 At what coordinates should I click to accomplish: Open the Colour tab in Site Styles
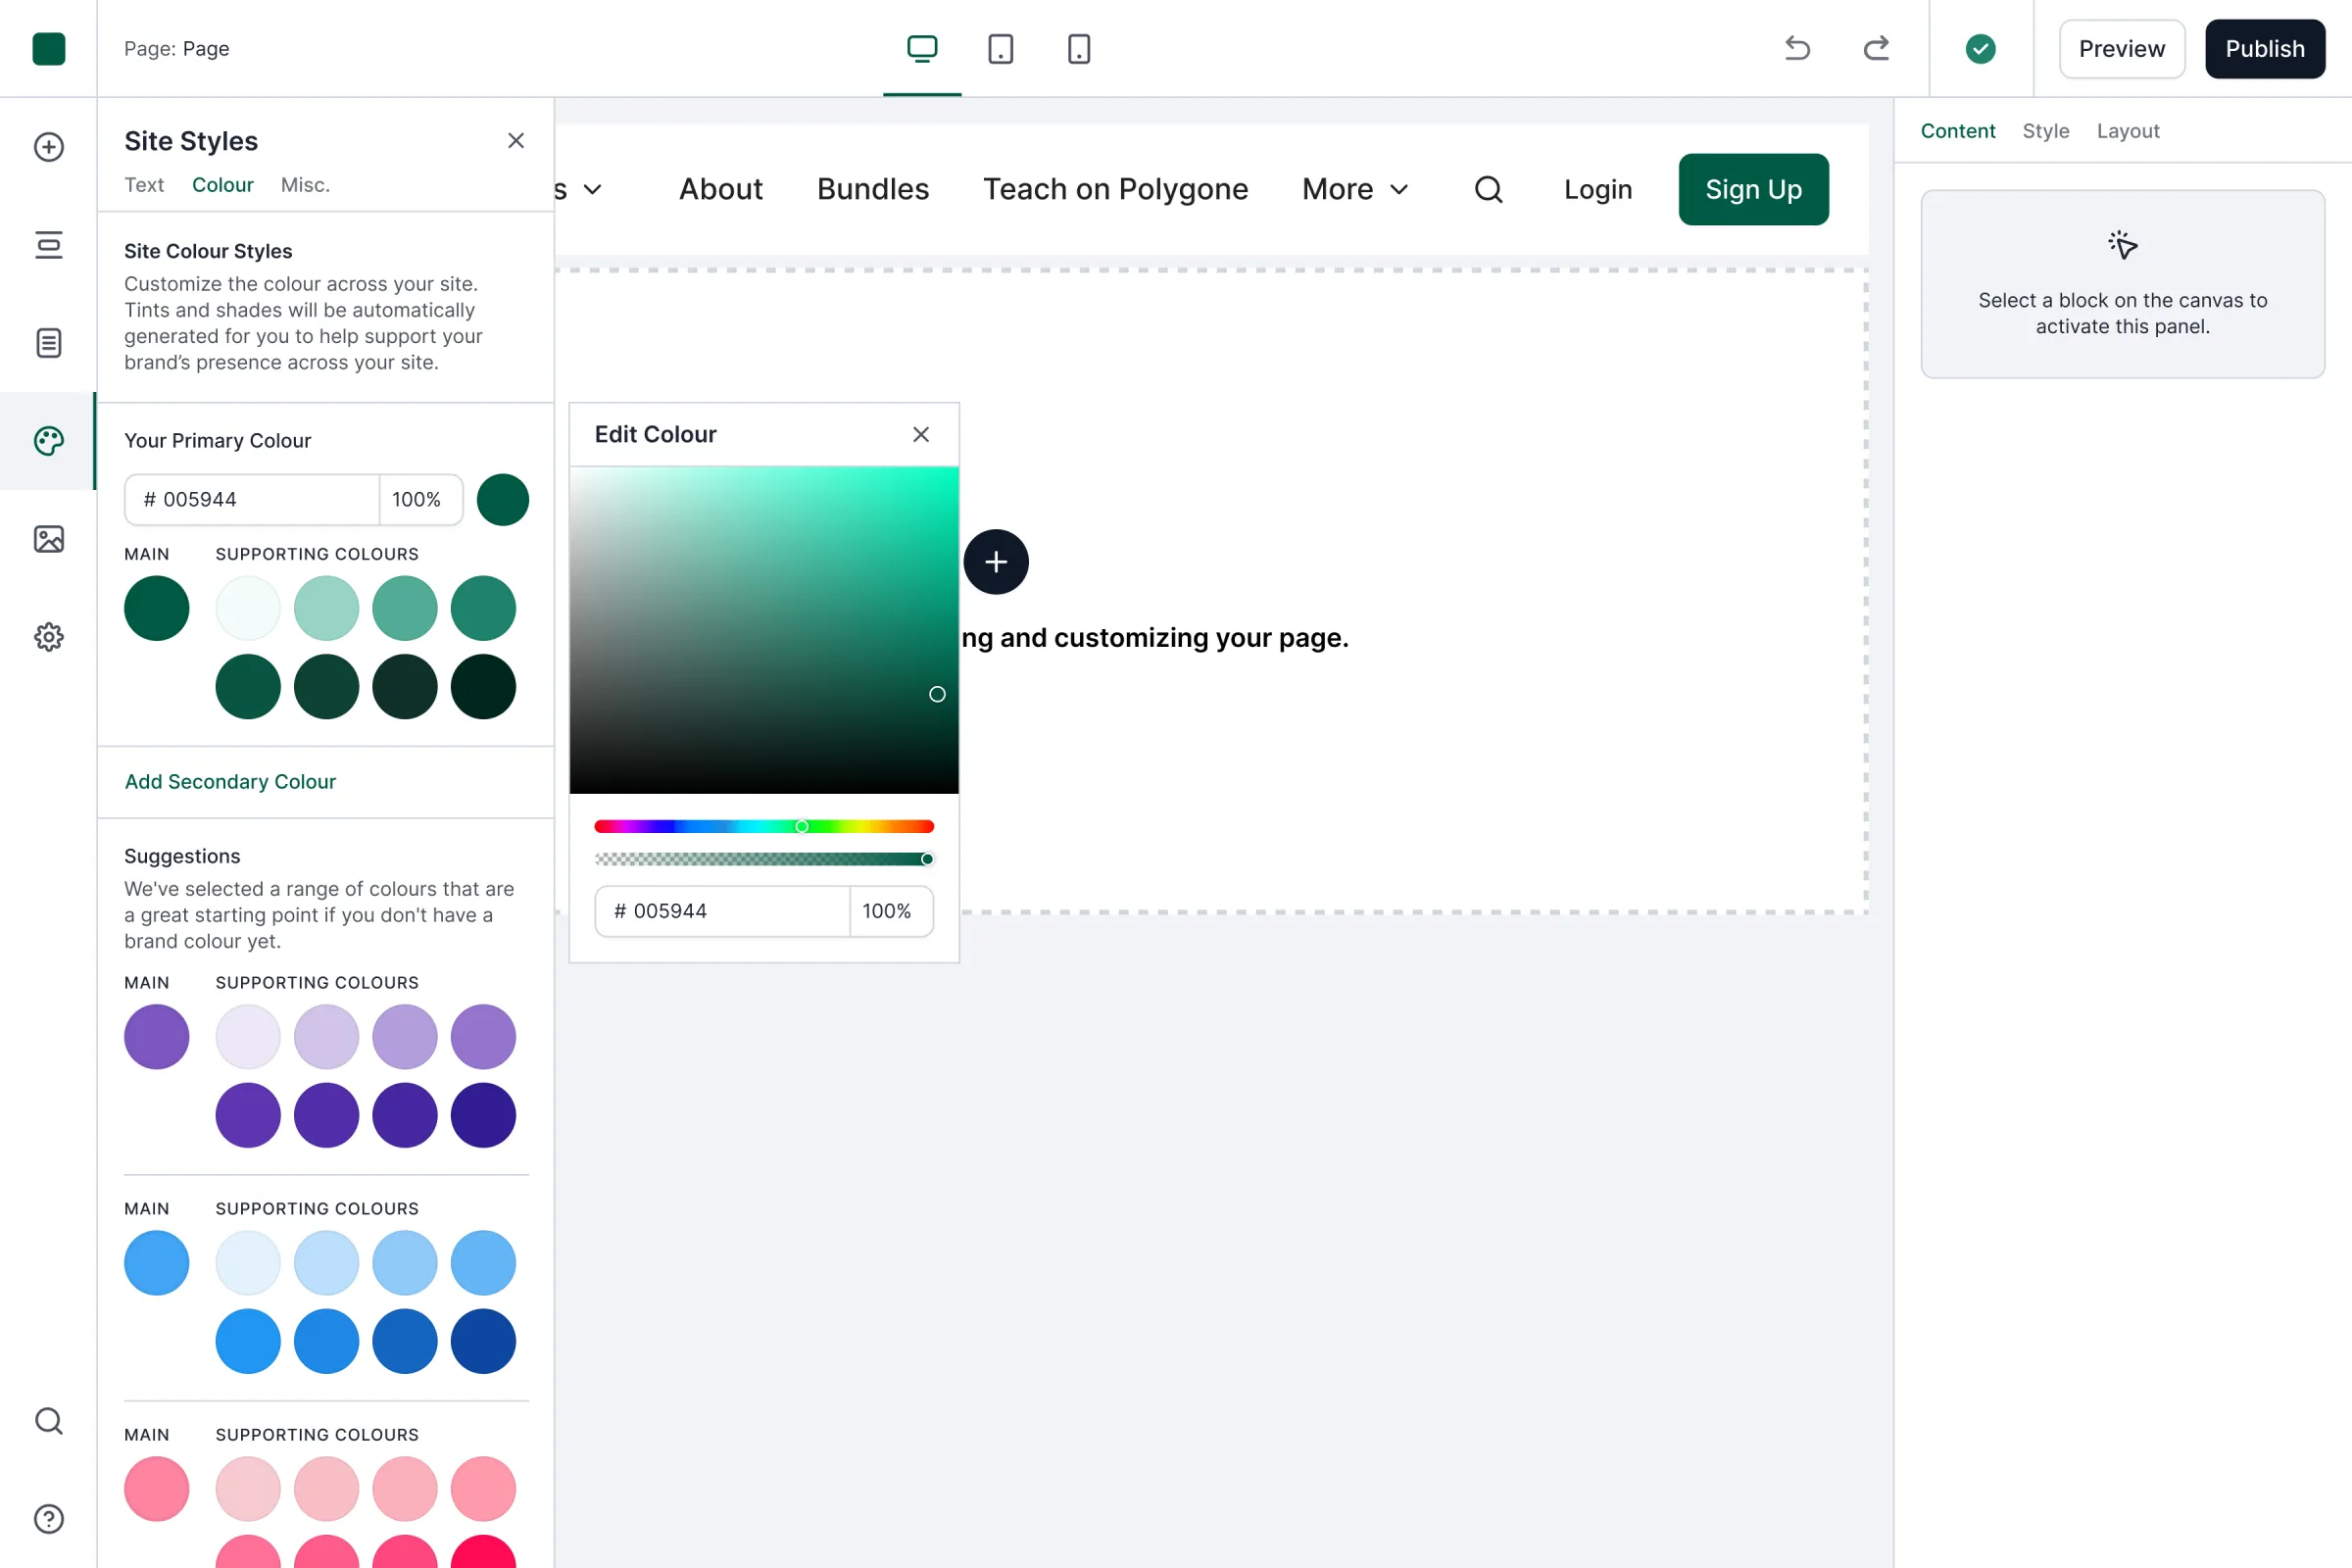click(x=222, y=185)
